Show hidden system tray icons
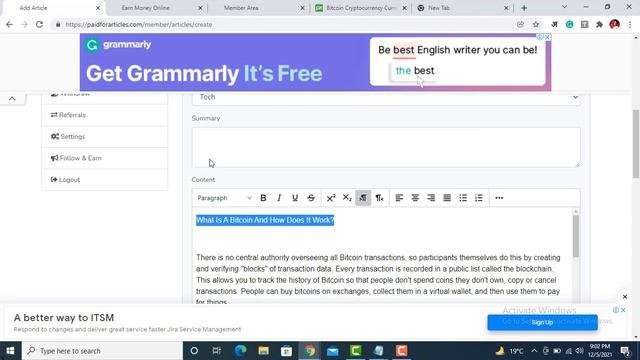Screen dimensions: 640x360 (x=534, y=351)
